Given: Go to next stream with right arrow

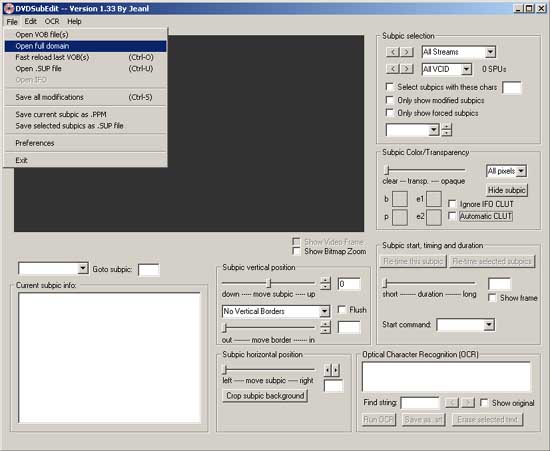Looking at the screenshot, I should (406, 52).
